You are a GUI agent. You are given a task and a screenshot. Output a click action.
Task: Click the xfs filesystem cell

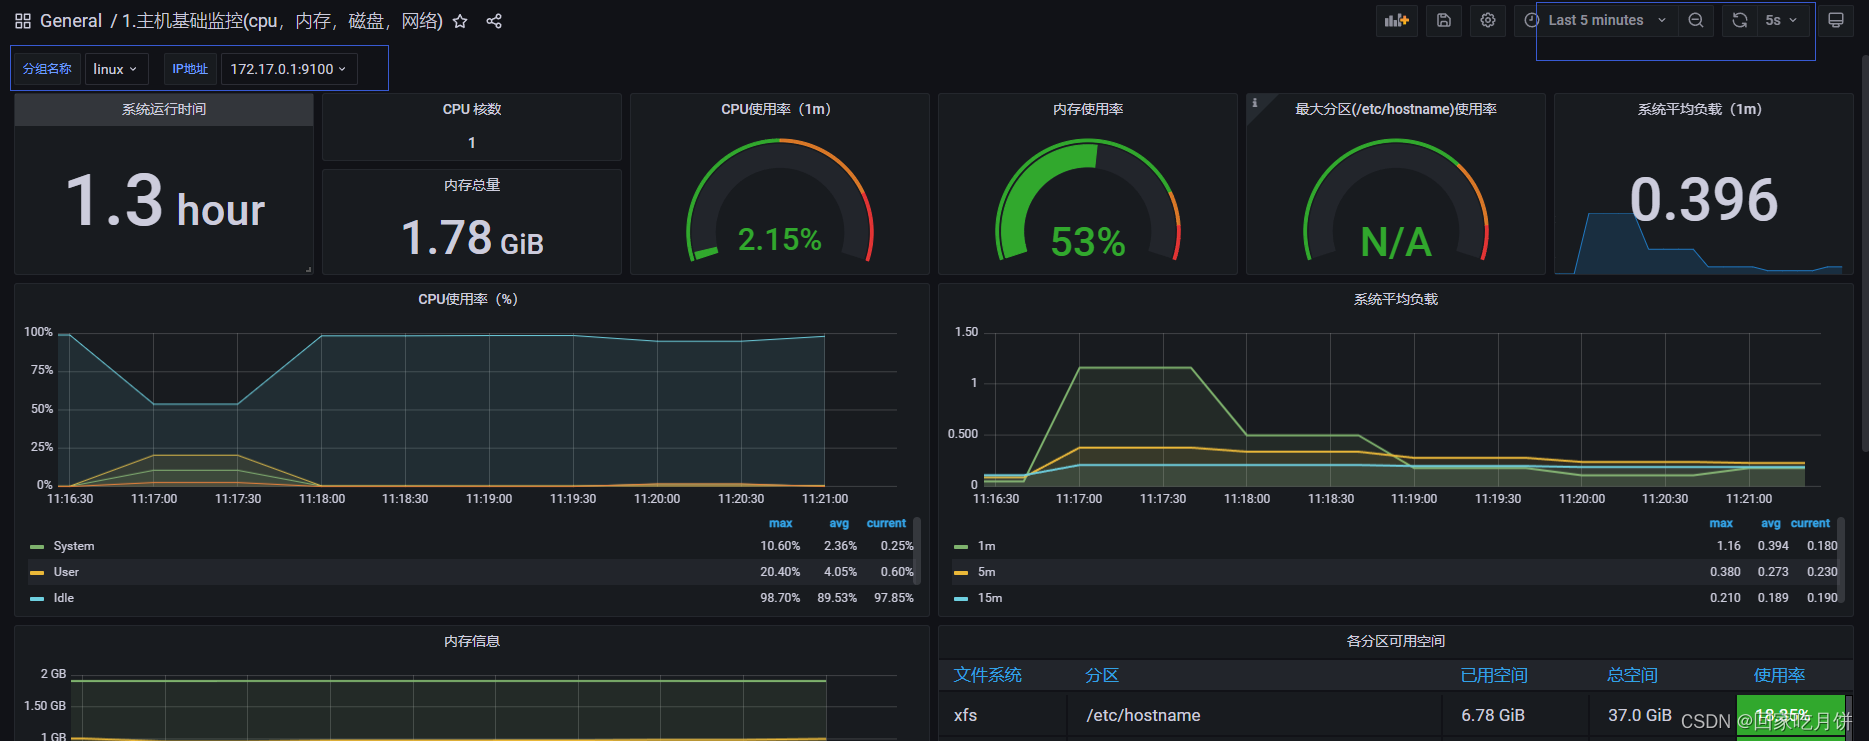pos(1003,715)
